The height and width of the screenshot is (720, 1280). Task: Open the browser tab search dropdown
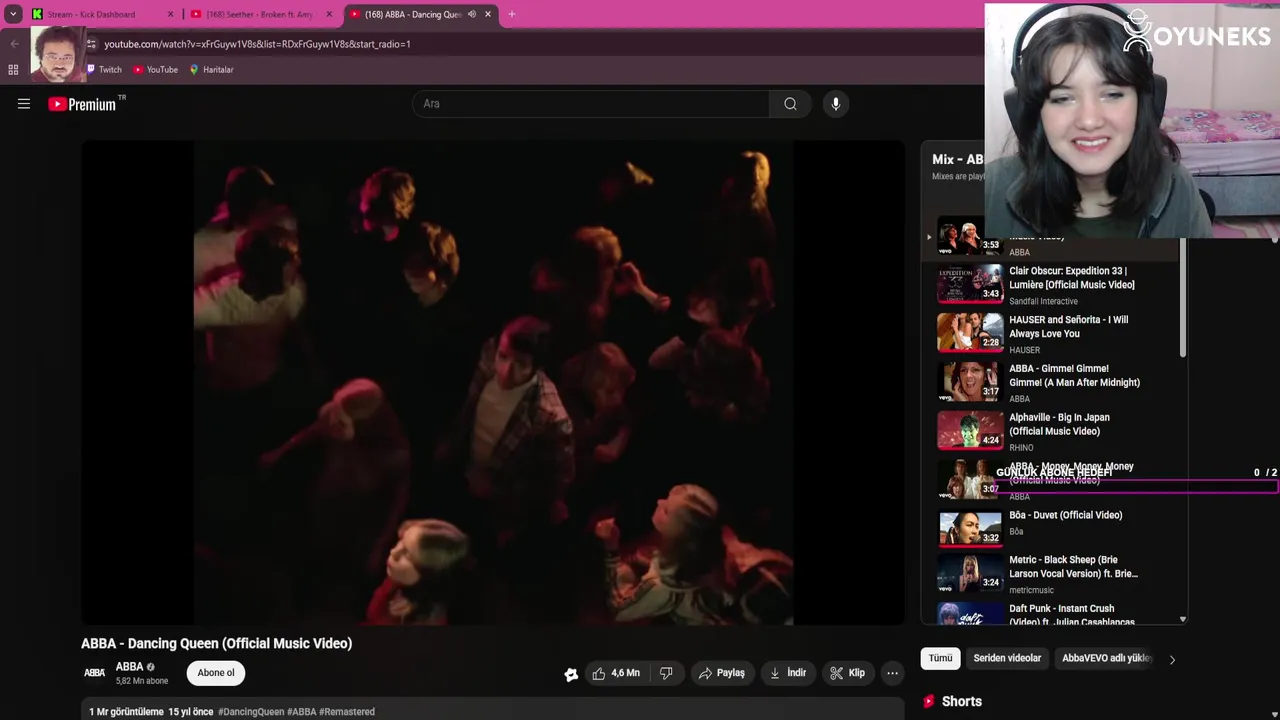(13, 14)
